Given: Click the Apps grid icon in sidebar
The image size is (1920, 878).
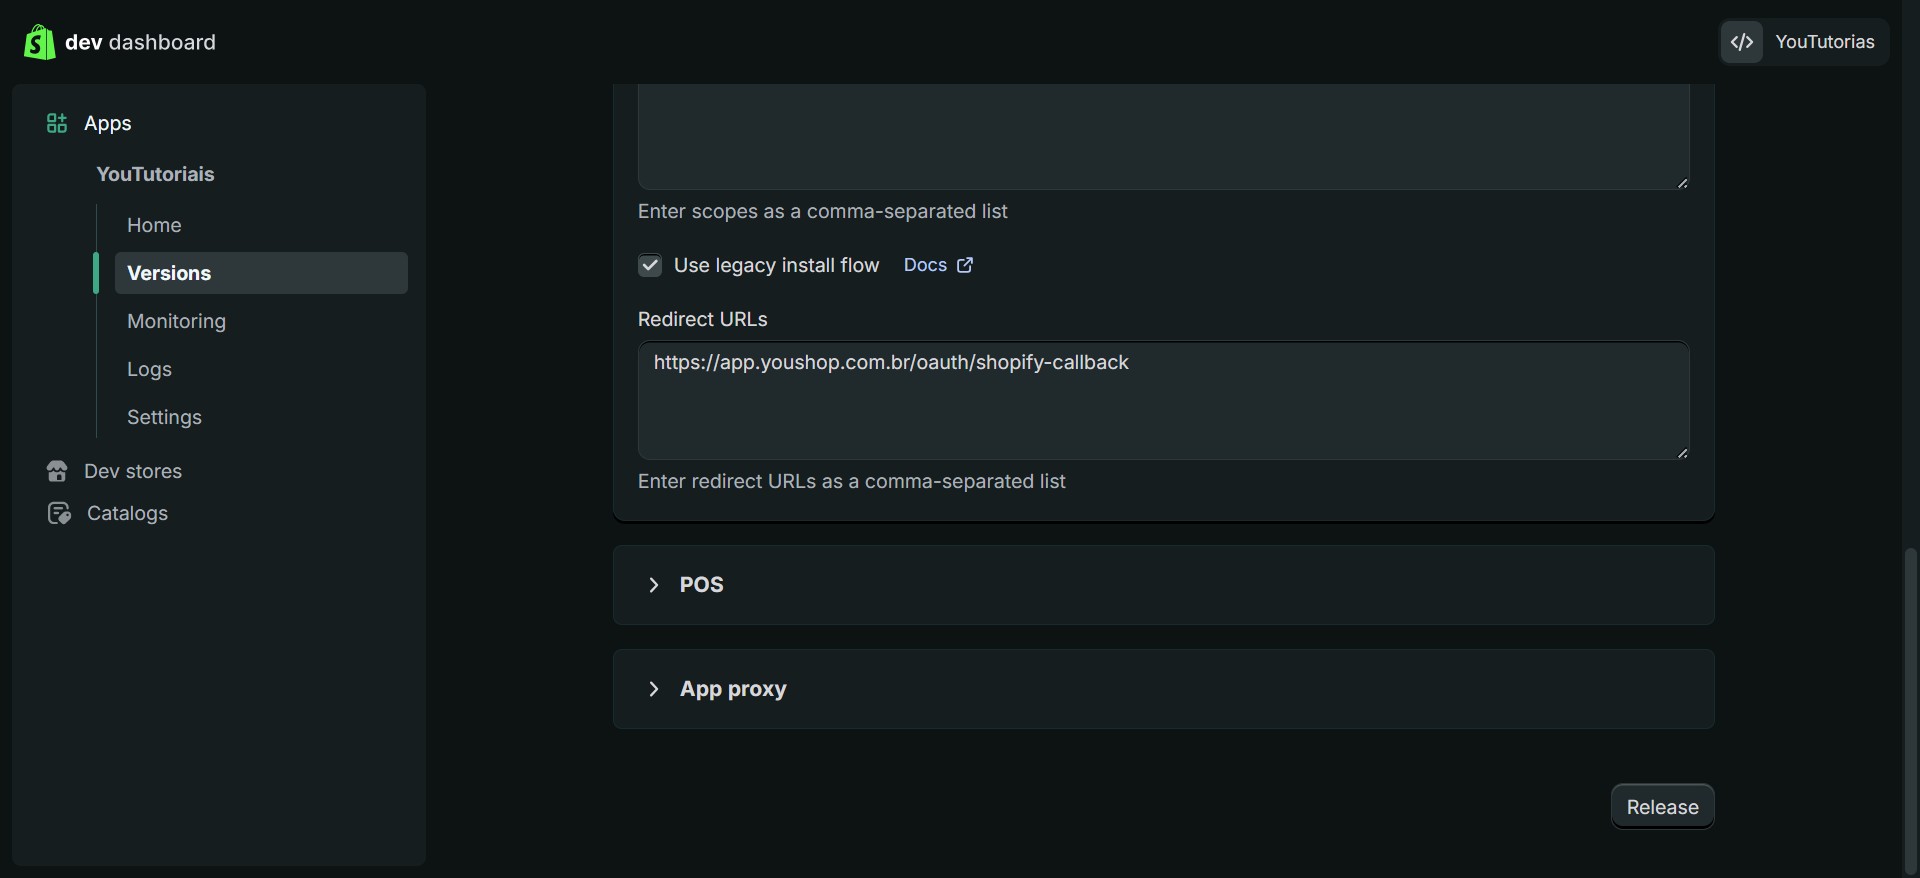Looking at the screenshot, I should (57, 123).
